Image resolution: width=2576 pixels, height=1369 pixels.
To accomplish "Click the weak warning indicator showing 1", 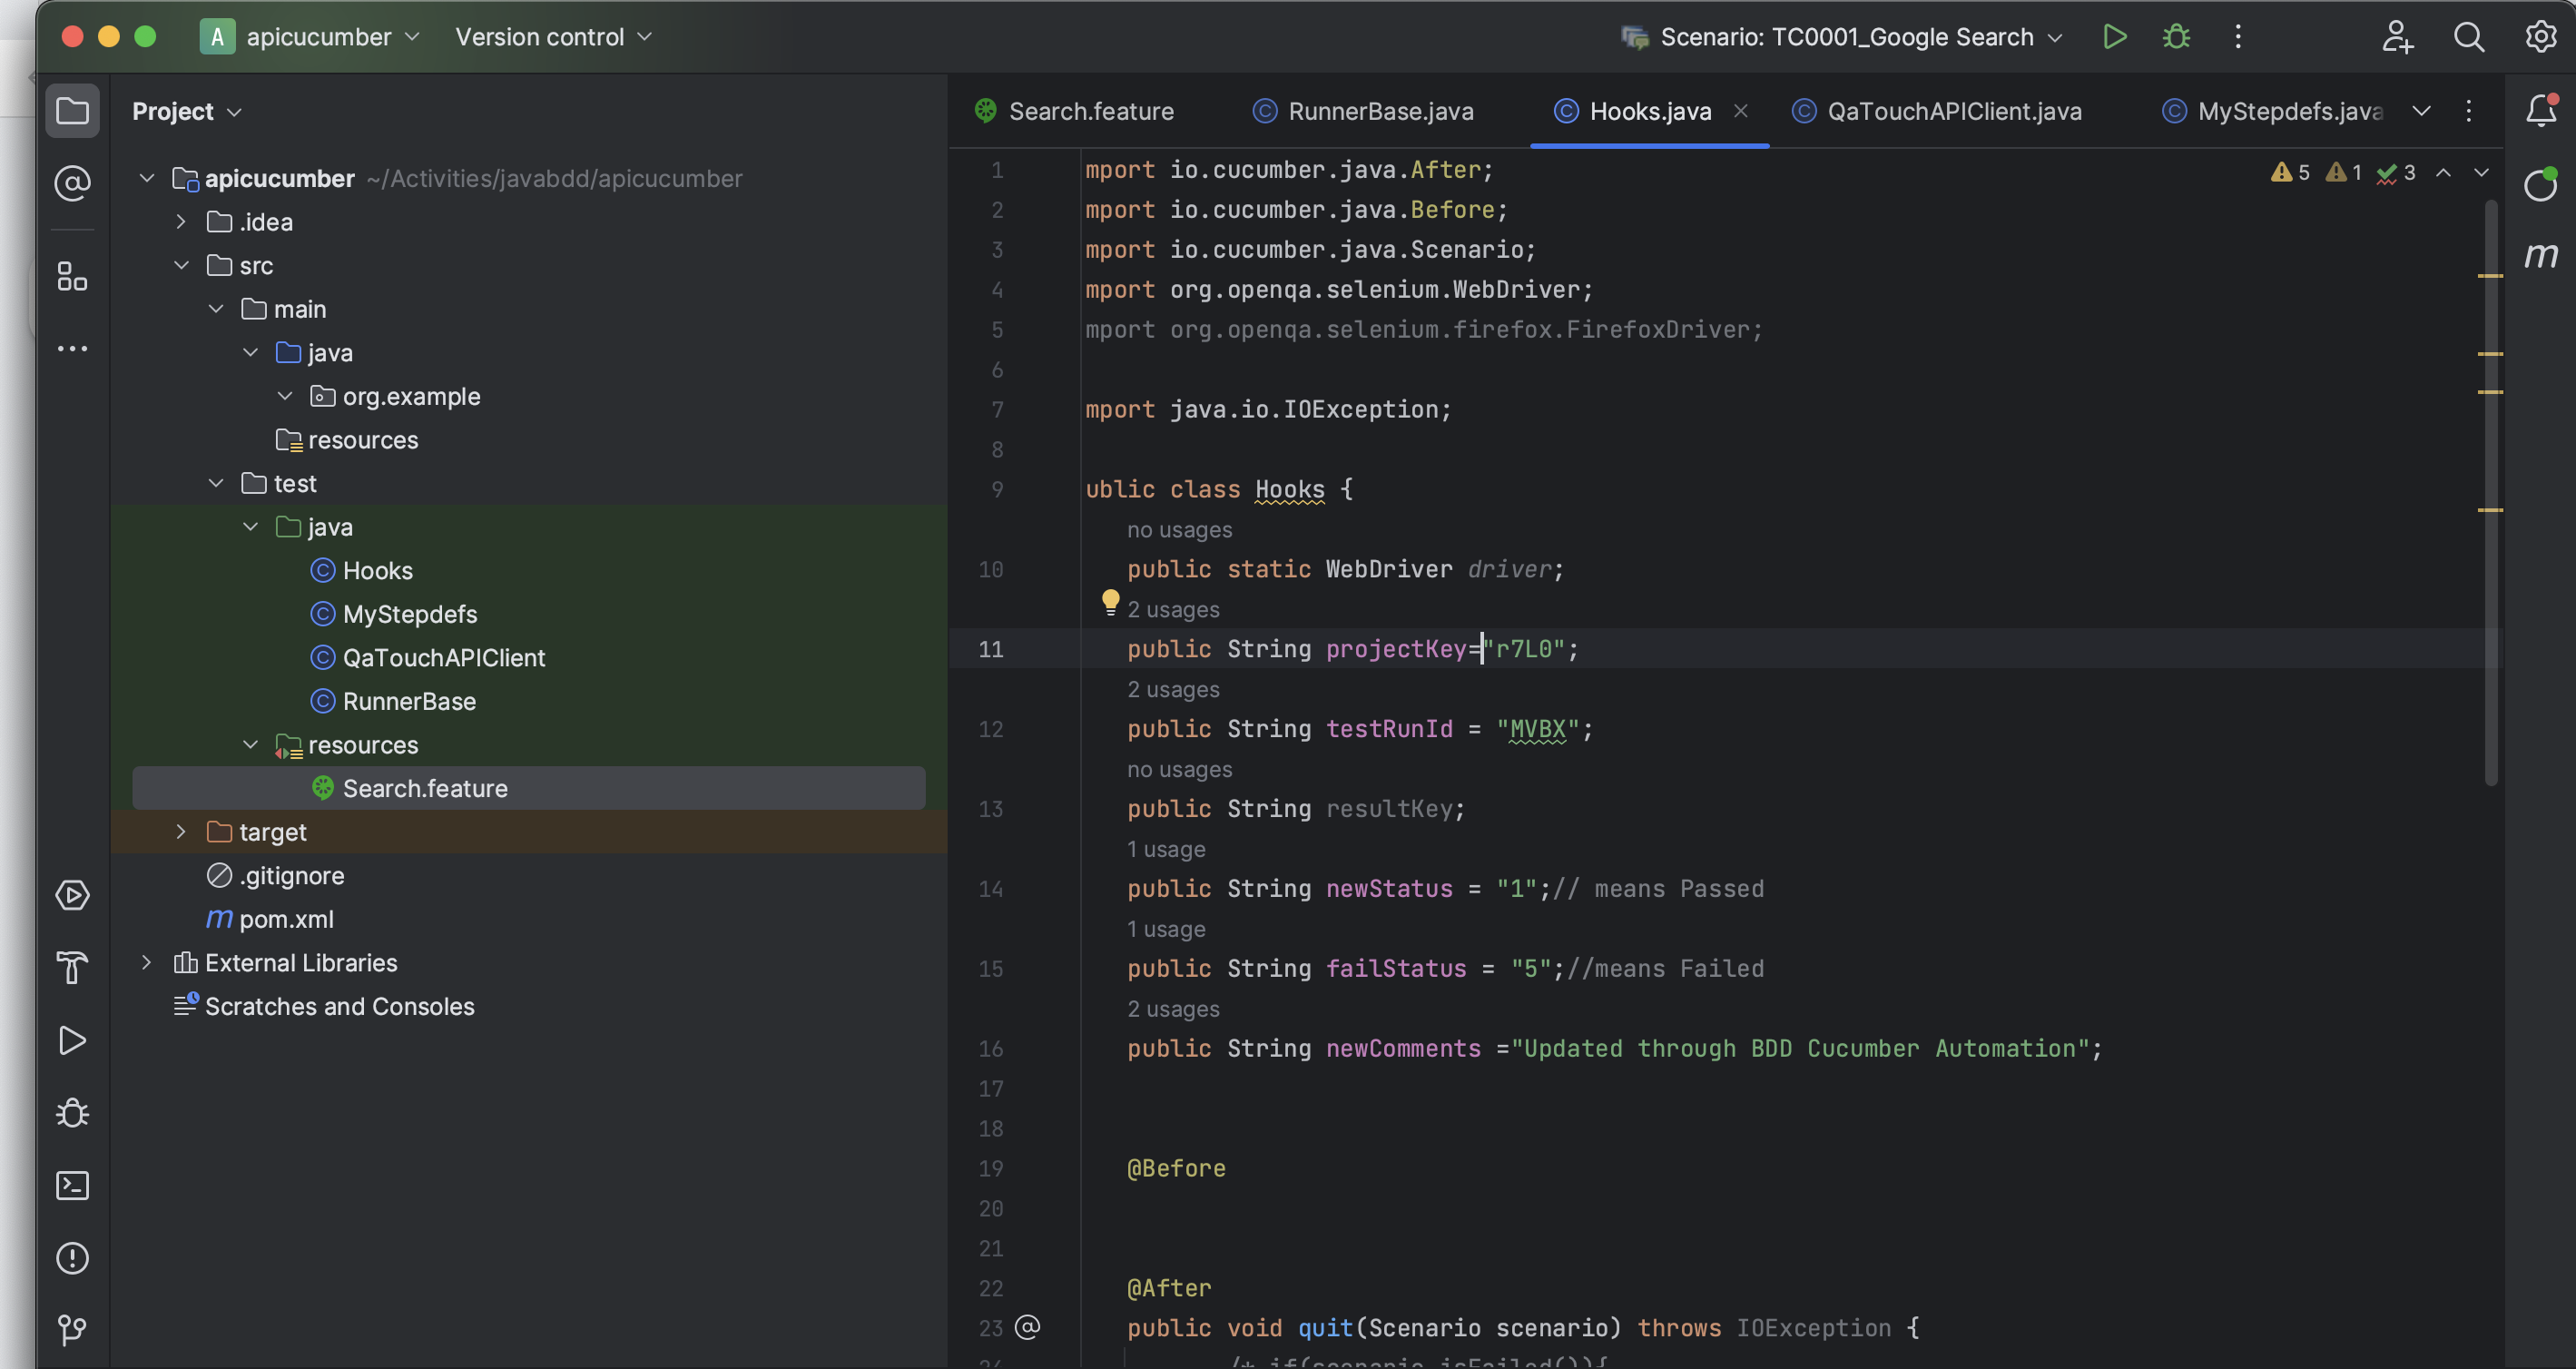I will pos(2343,173).
